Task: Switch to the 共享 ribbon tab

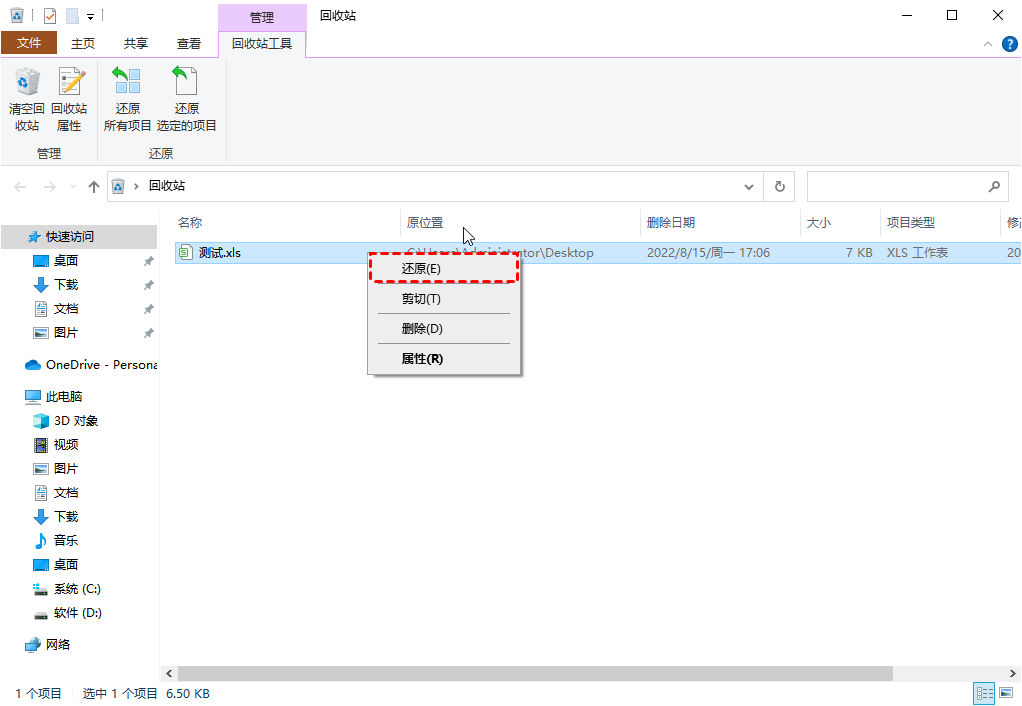Action: pyautogui.click(x=136, y=44)
